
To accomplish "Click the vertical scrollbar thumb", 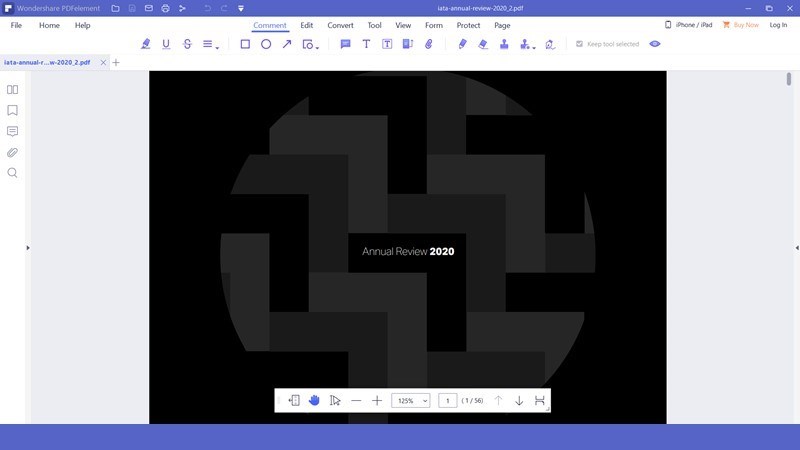I will (x=789, y=79).
